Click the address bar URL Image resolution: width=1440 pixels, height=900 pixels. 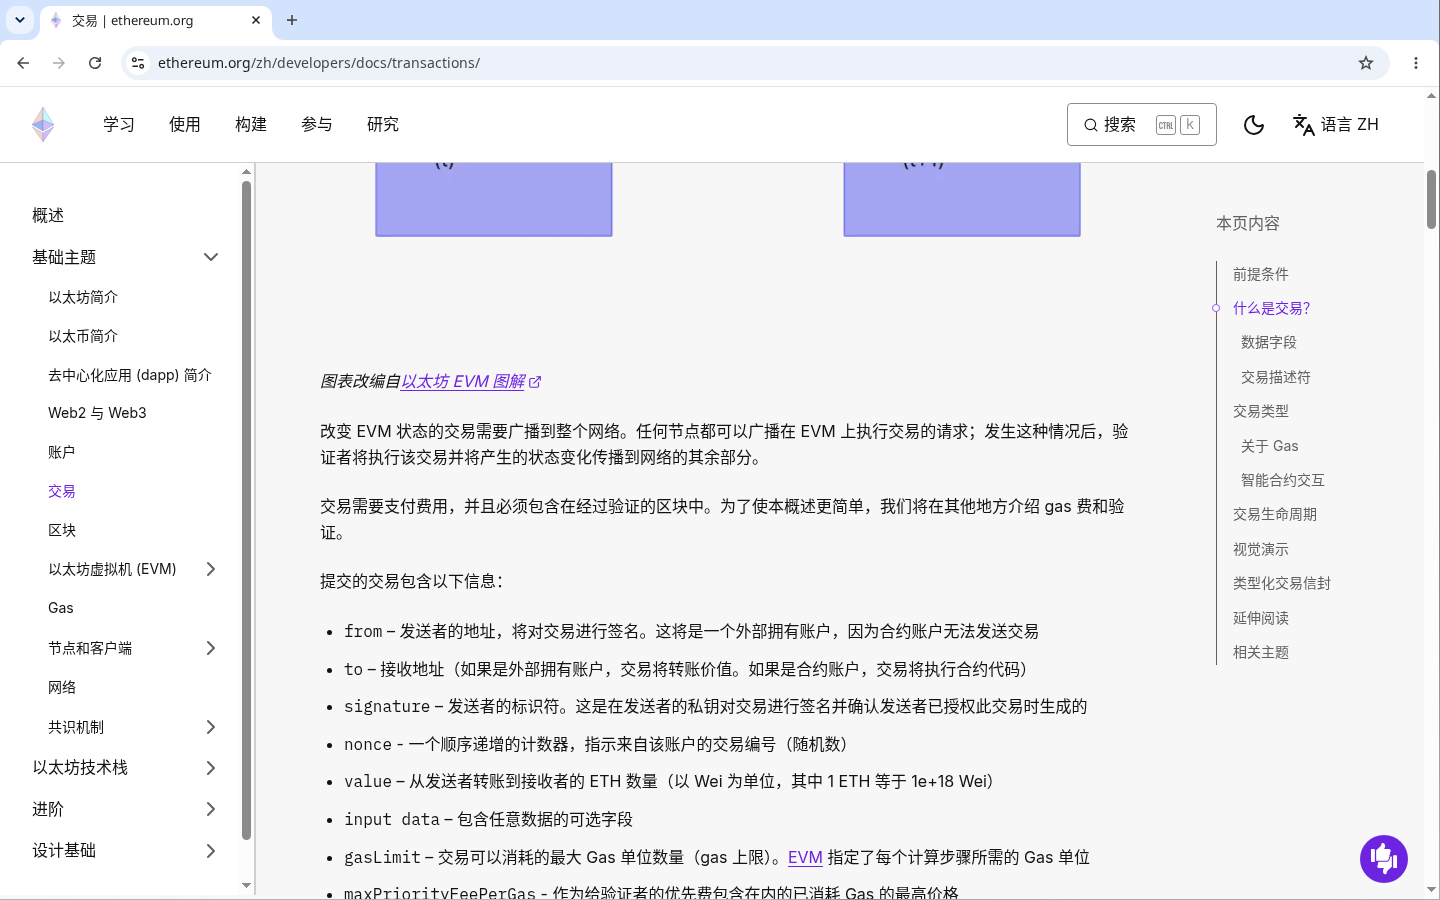(x=319, y=63)
